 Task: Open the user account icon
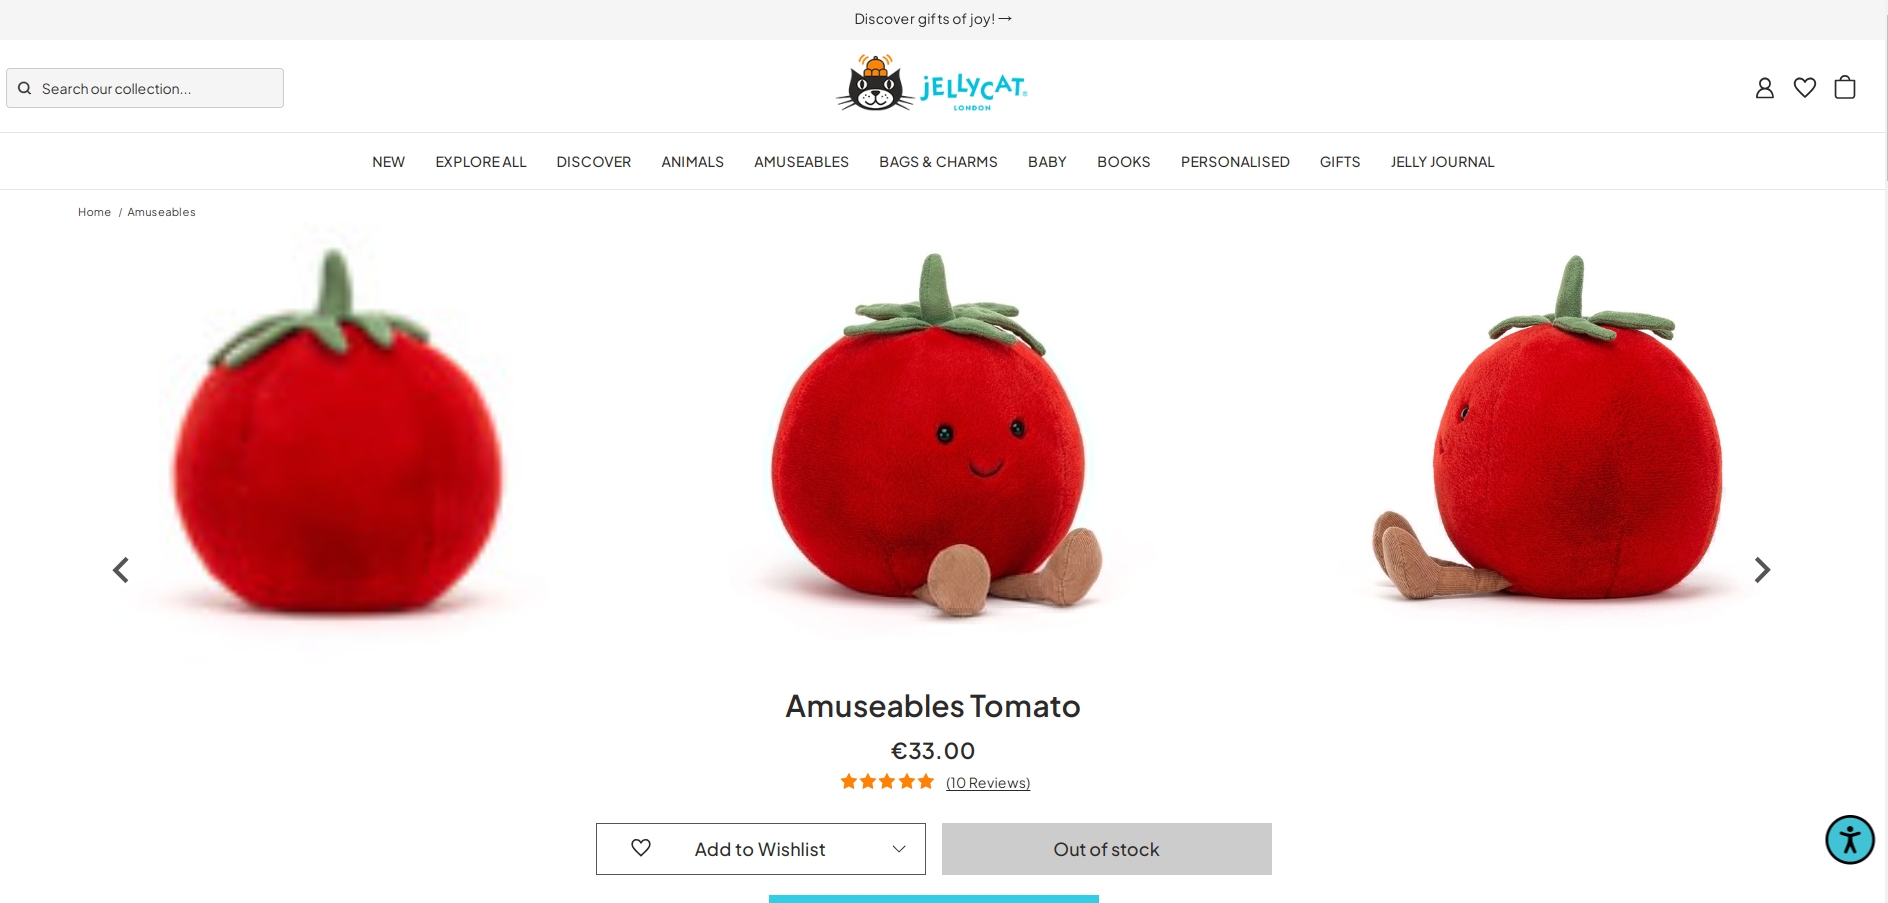[x=1764, y=88]
